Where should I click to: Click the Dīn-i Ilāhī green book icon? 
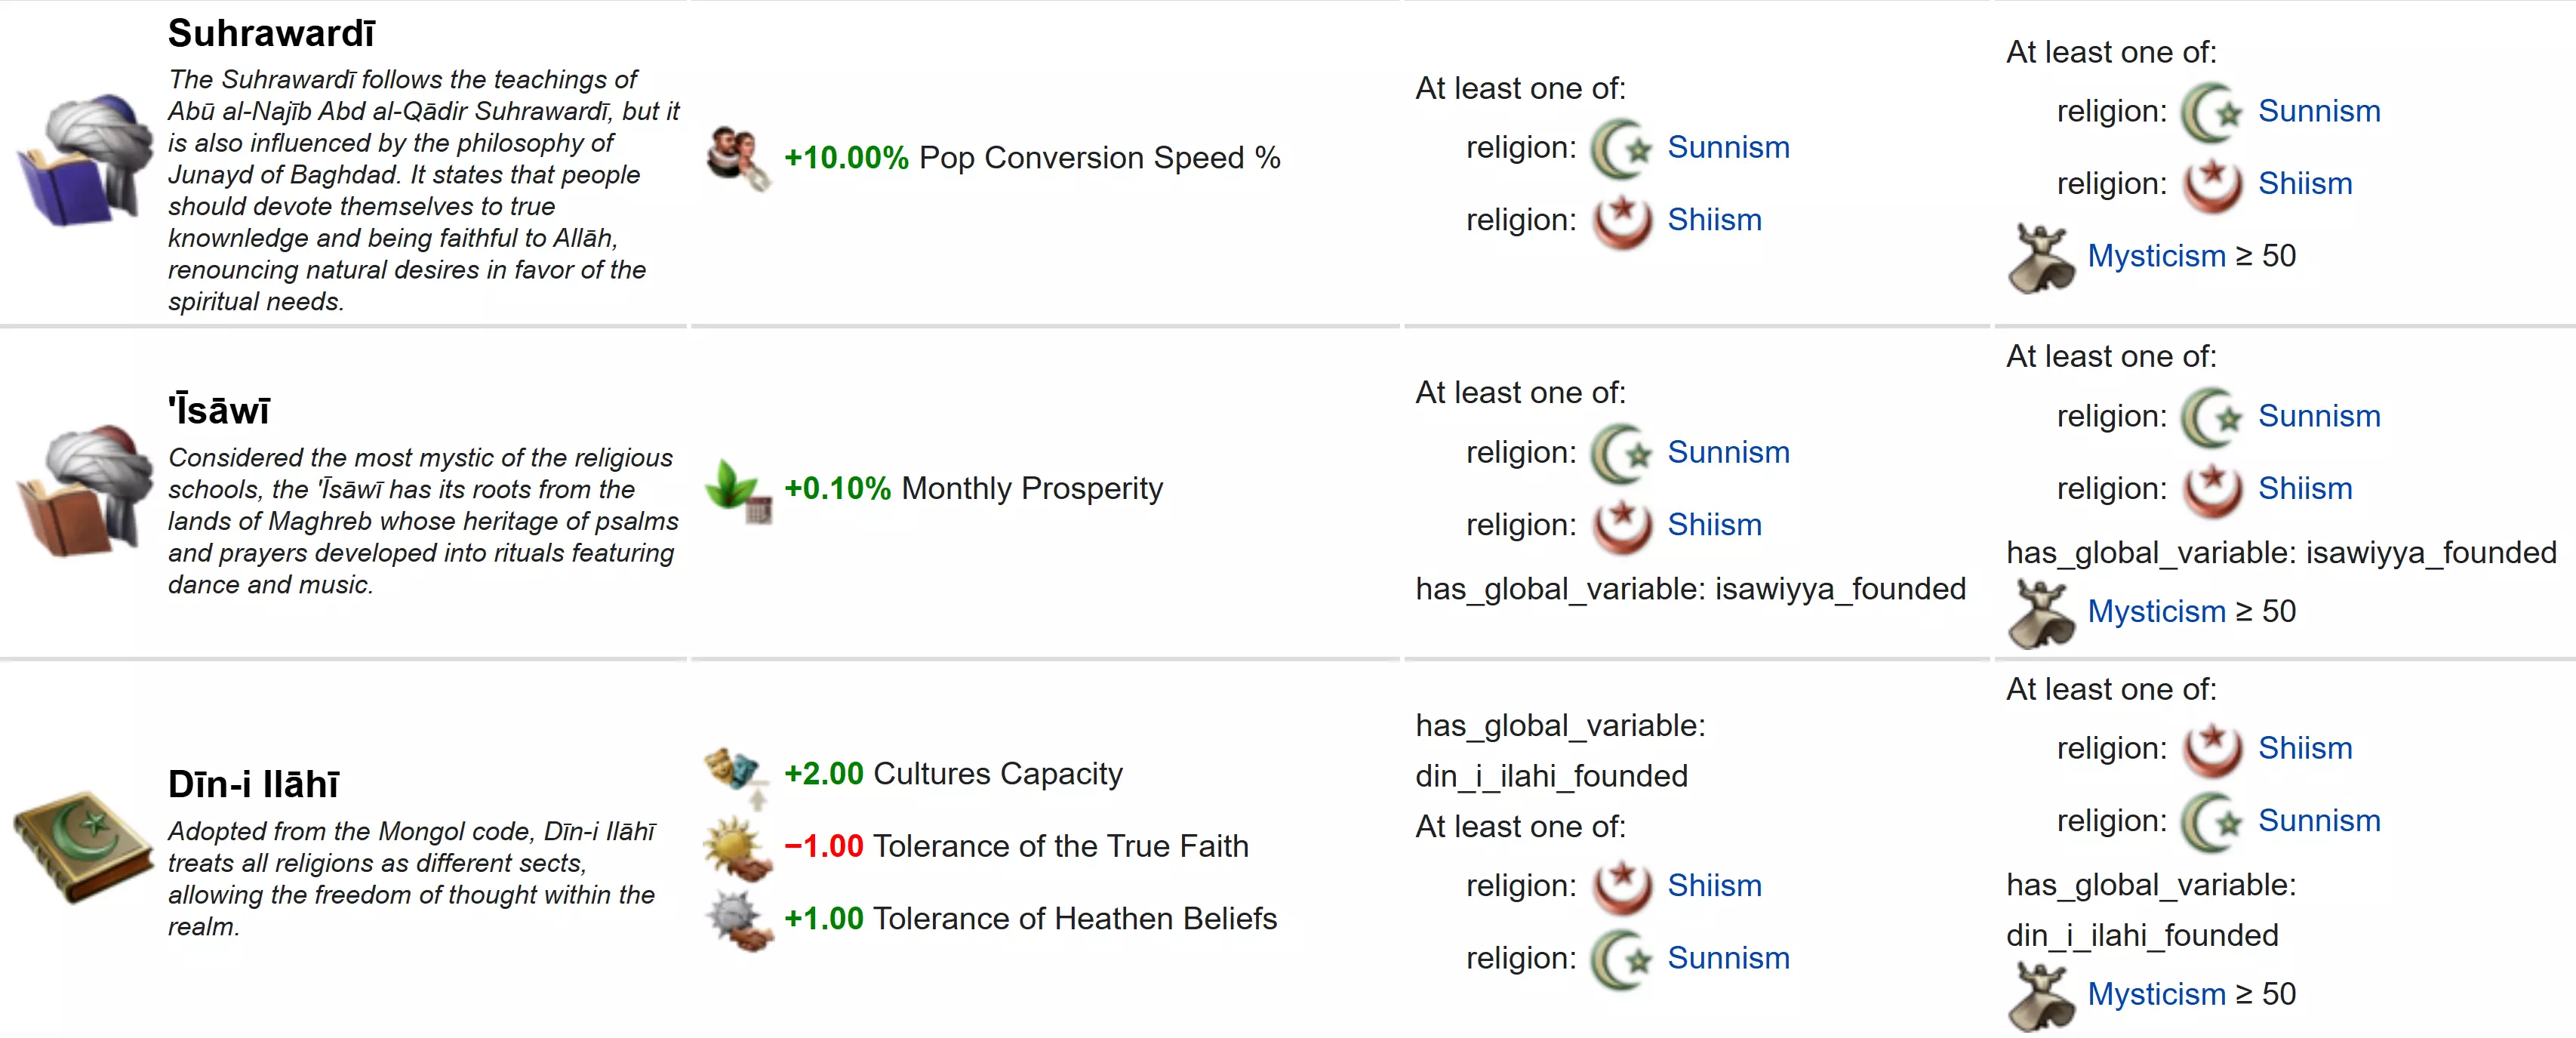click(x=82, y=846)
